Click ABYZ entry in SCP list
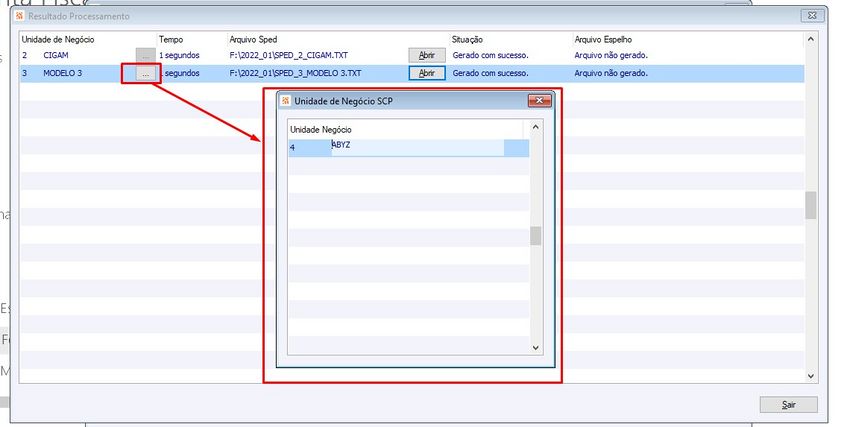The height and width of the screenshot is (427, 850). click(341, 145)
